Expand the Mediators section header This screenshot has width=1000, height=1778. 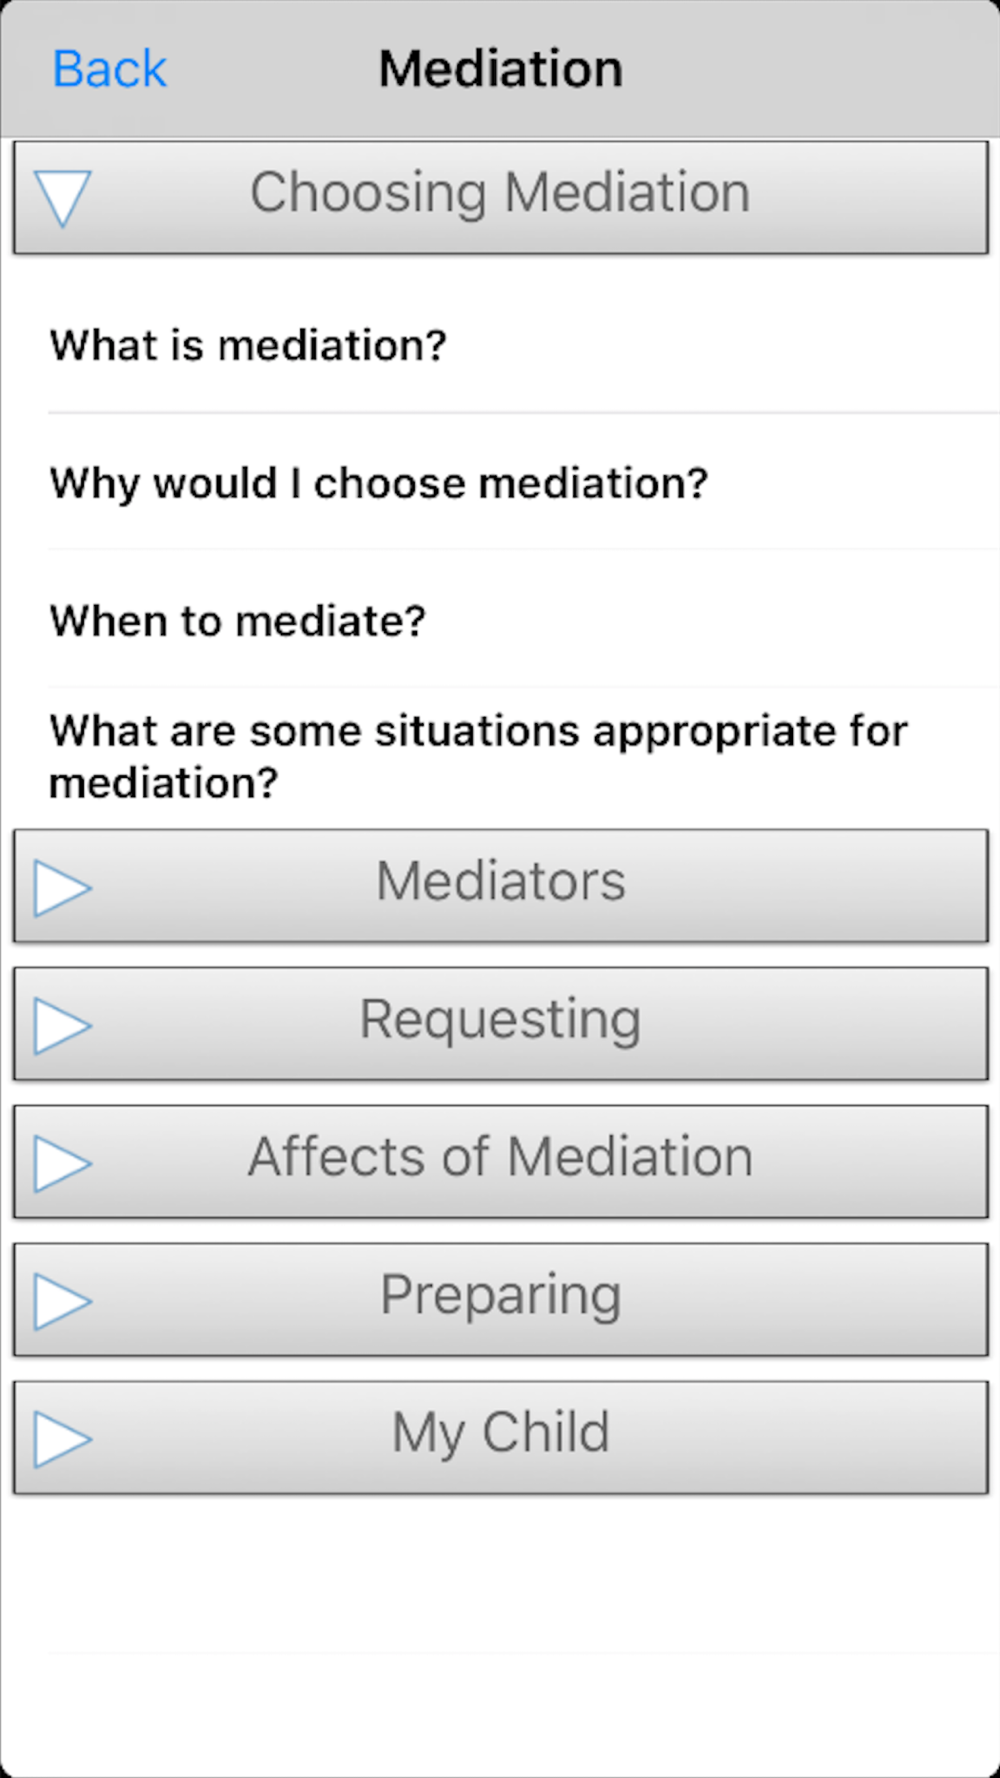[x=500, y=885]
